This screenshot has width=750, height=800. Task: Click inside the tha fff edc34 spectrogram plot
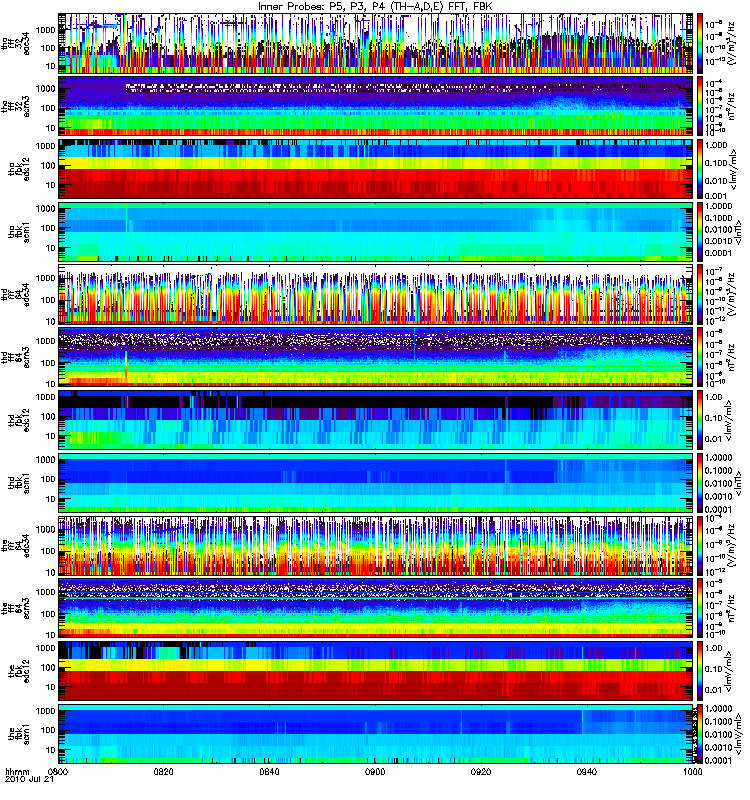(375, 43)
